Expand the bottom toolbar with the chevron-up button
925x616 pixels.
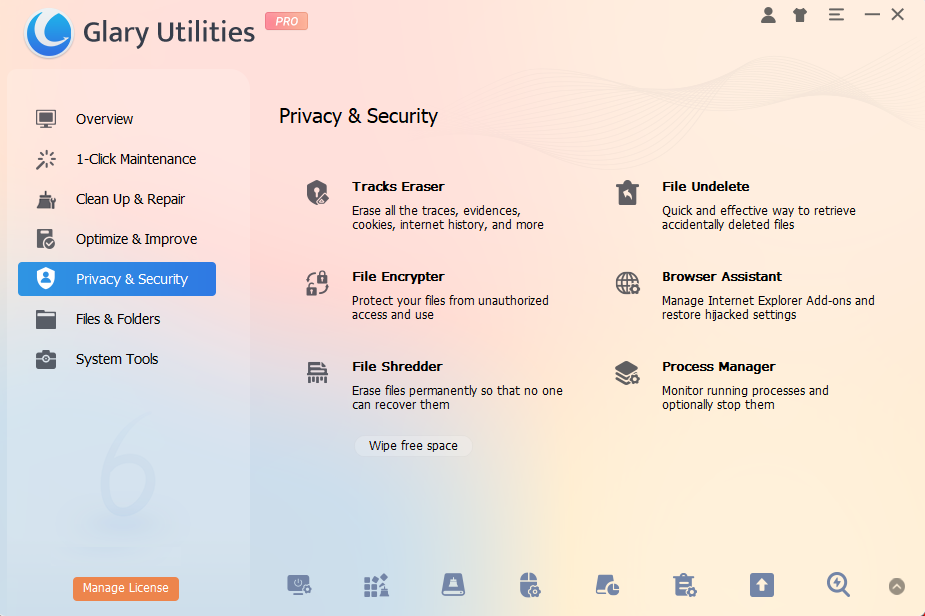(x=897, y=586)
